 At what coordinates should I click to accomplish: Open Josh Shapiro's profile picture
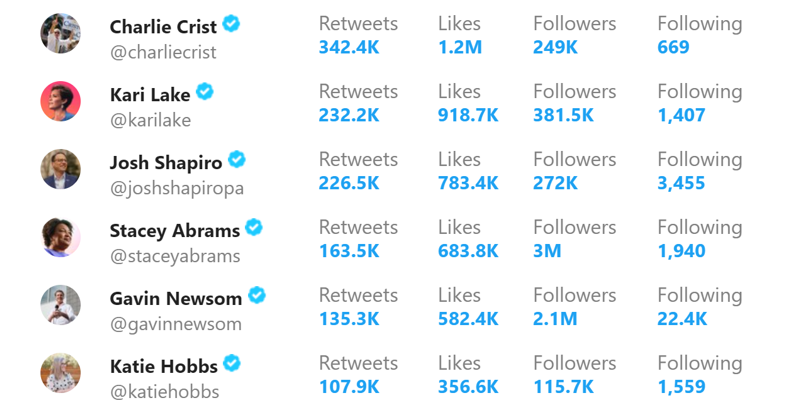[x=61, y=169]
